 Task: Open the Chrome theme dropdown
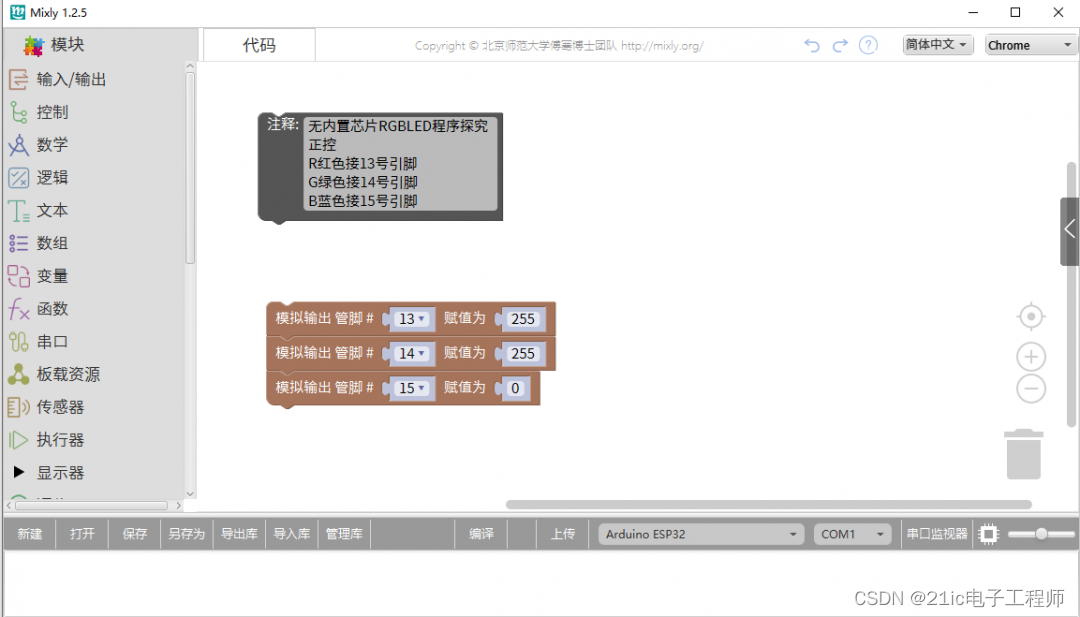(x=1030, y=45)
